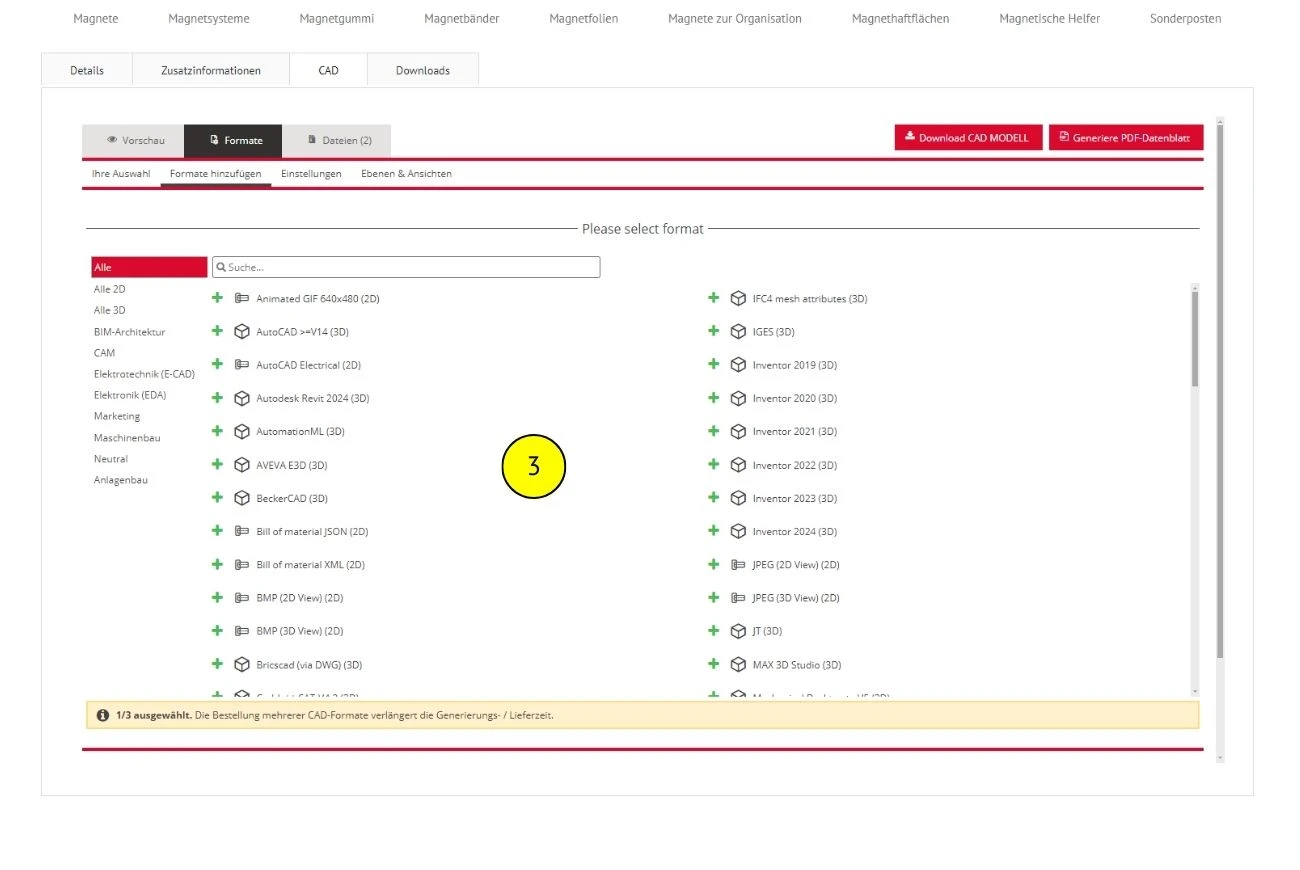Add IGES (3D) format via plus icon
The width and height of the screenshot is (1300, 870).
point(713,331)
